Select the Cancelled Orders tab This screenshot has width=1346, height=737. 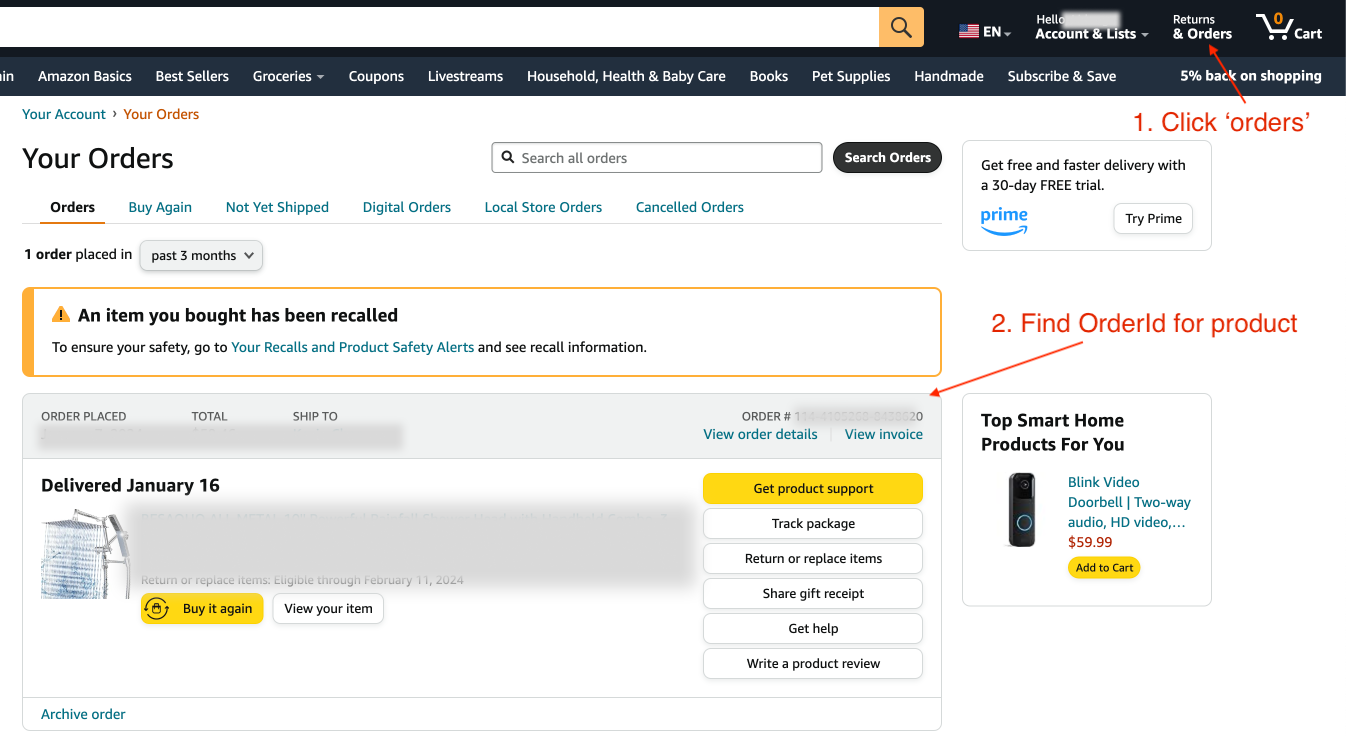690,207
